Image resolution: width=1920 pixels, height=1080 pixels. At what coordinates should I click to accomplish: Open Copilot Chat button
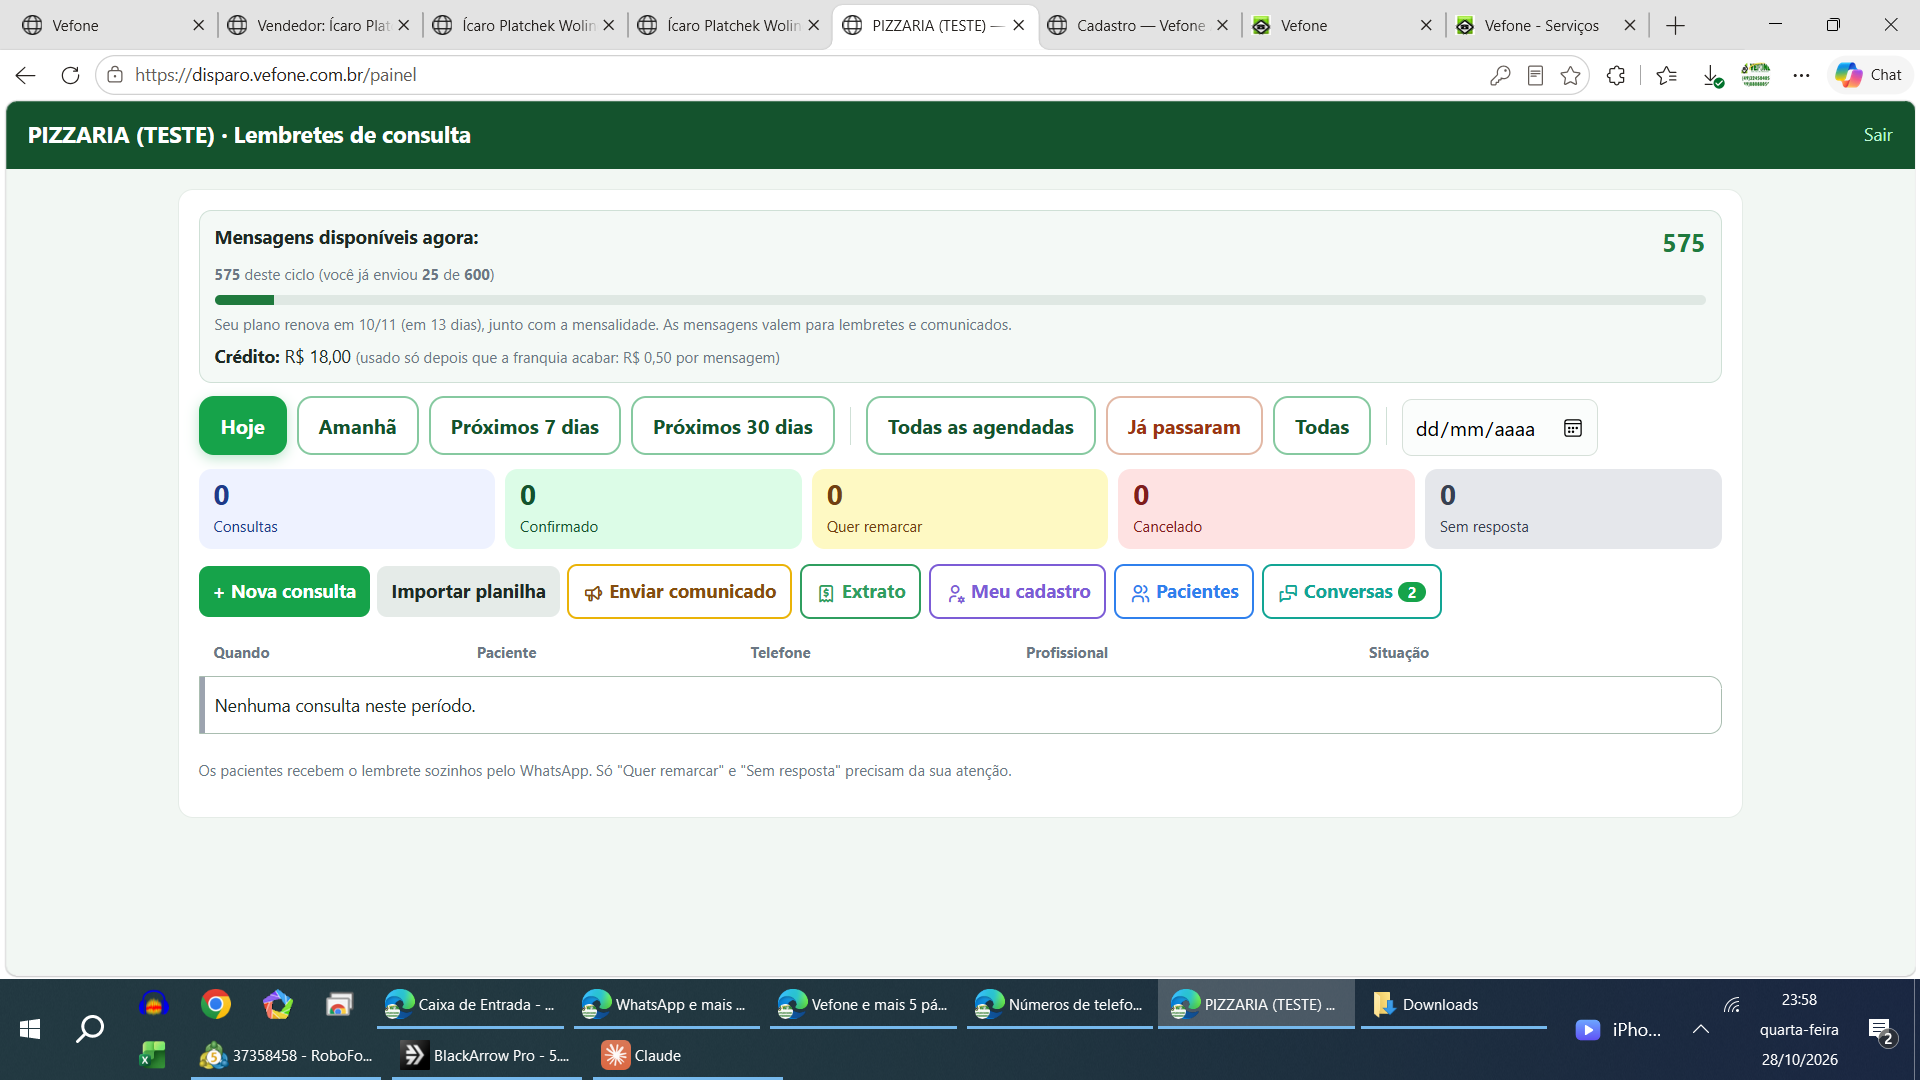[x=1868, y=75]
